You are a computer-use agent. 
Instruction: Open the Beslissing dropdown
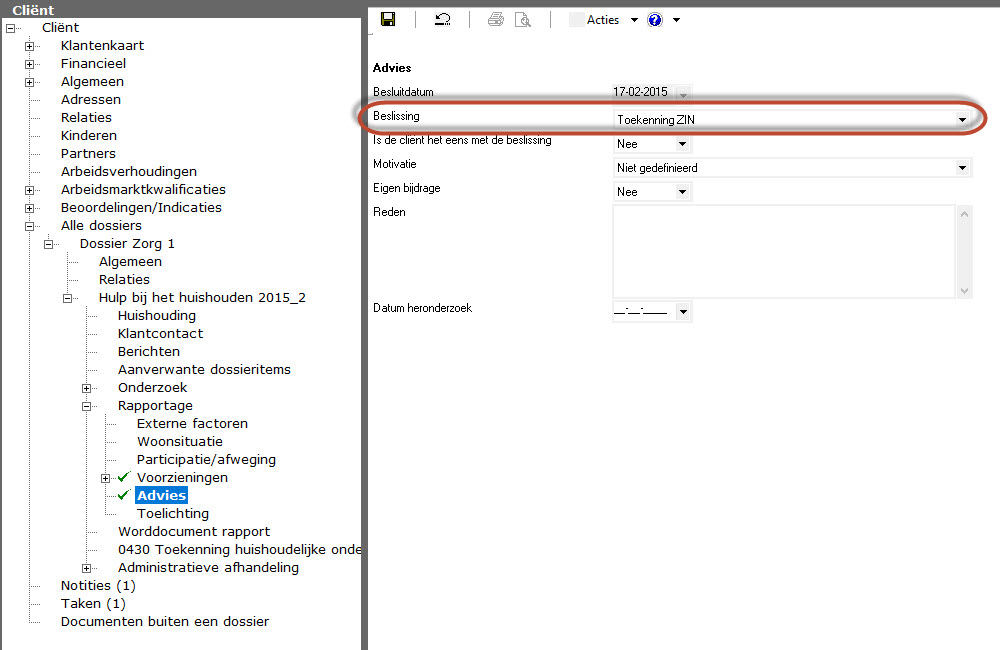(x=962, y=120)
